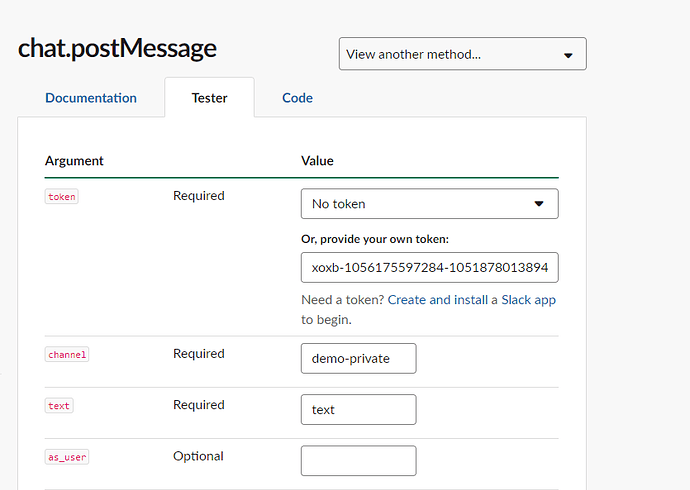The height and width of the screenshot is (490, 690).
Task: Select the Tester tab
Action: point(210,98)
